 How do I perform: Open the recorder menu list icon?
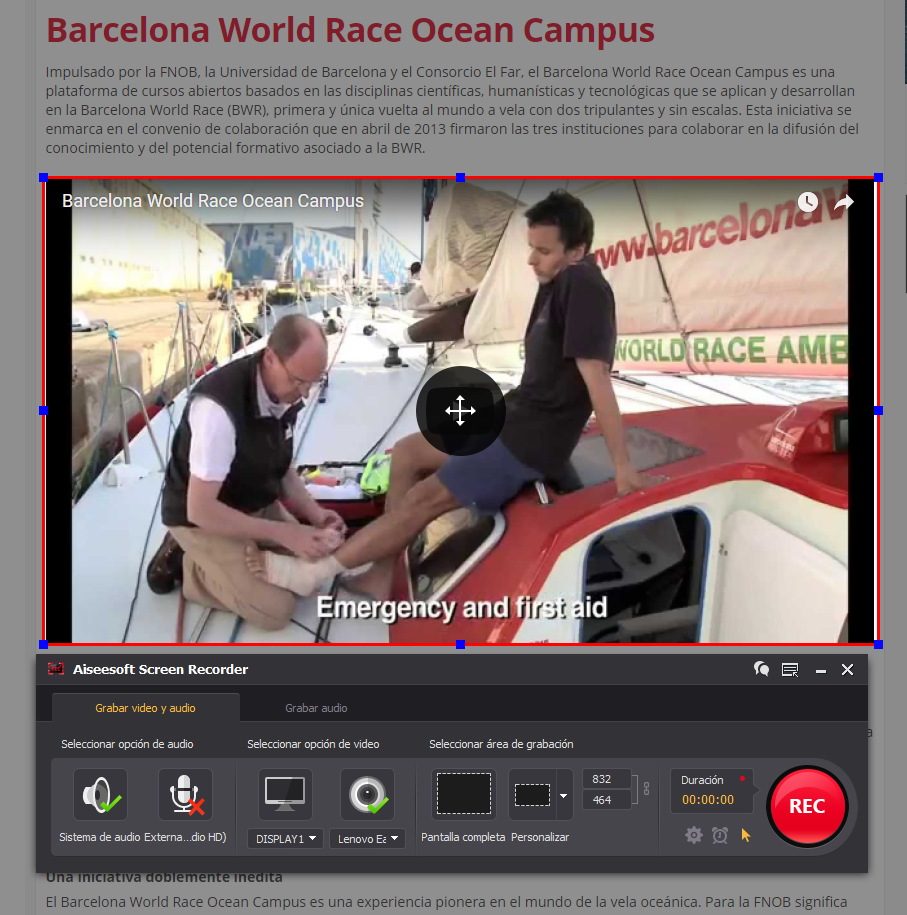click(x=790, y=670)
